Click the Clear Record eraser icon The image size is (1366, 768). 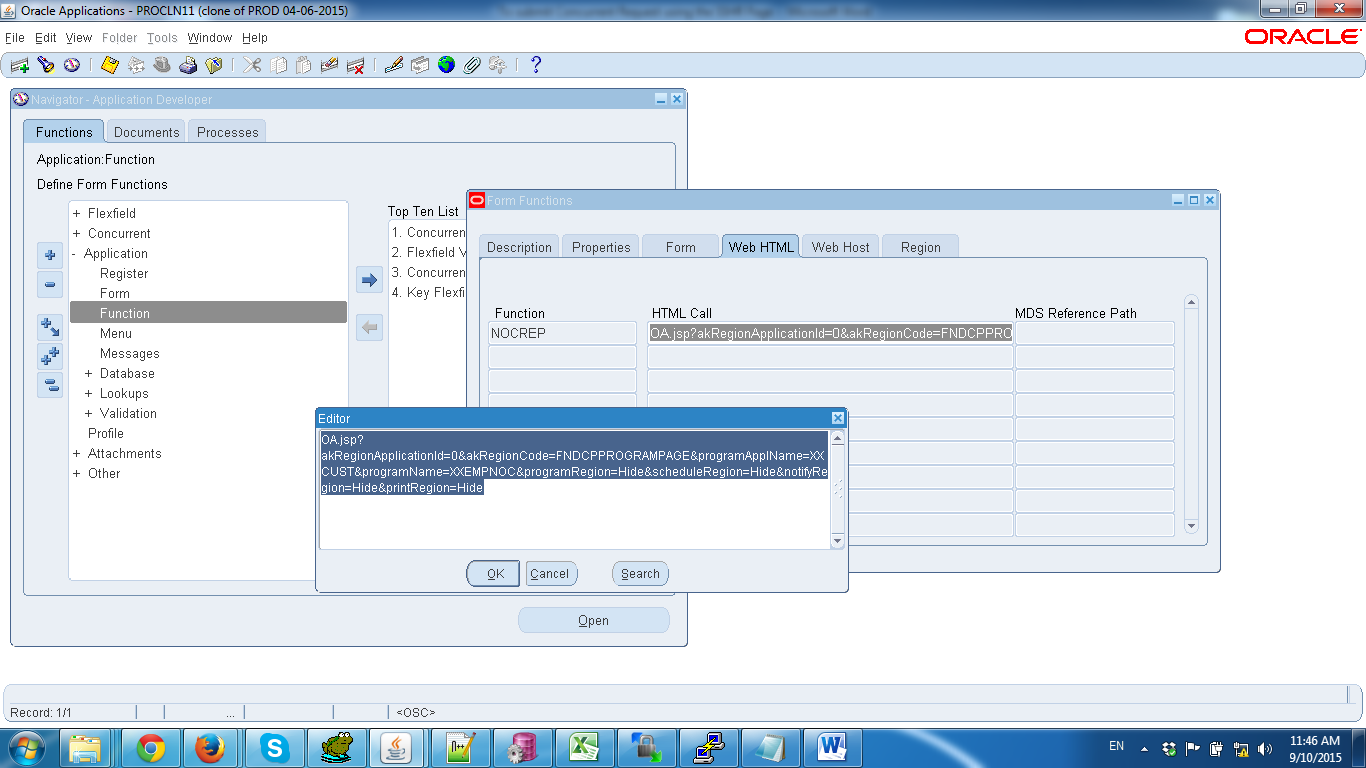[329, 65]
